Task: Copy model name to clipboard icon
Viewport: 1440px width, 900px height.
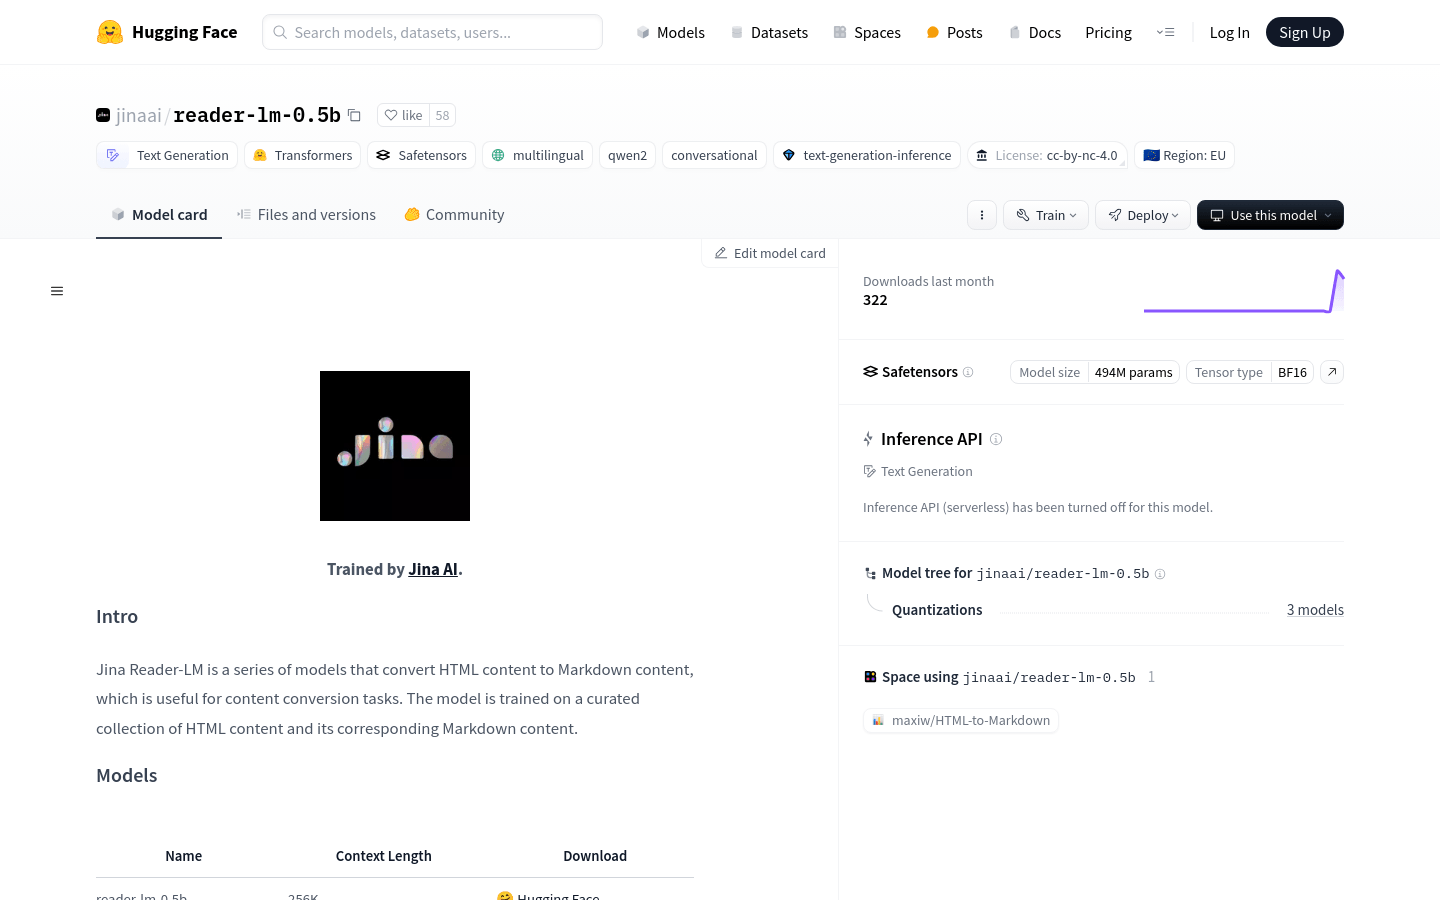Action: click(x=354, y=115)
